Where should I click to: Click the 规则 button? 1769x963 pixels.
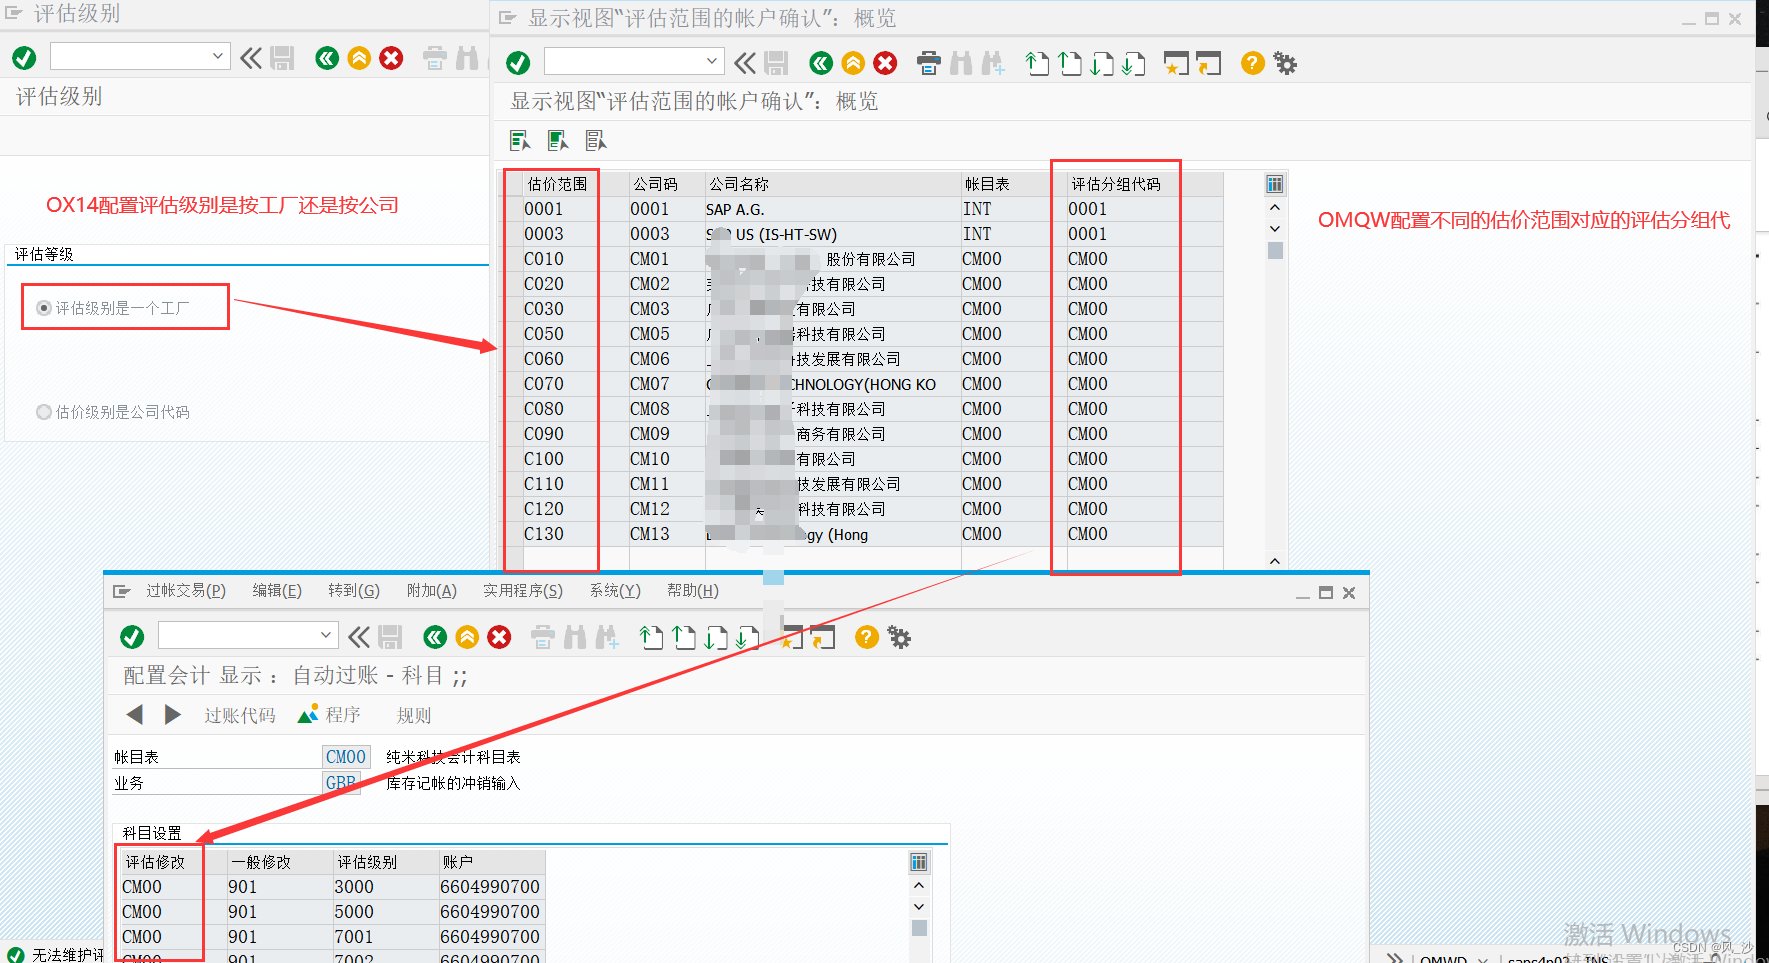coord(412,714)
